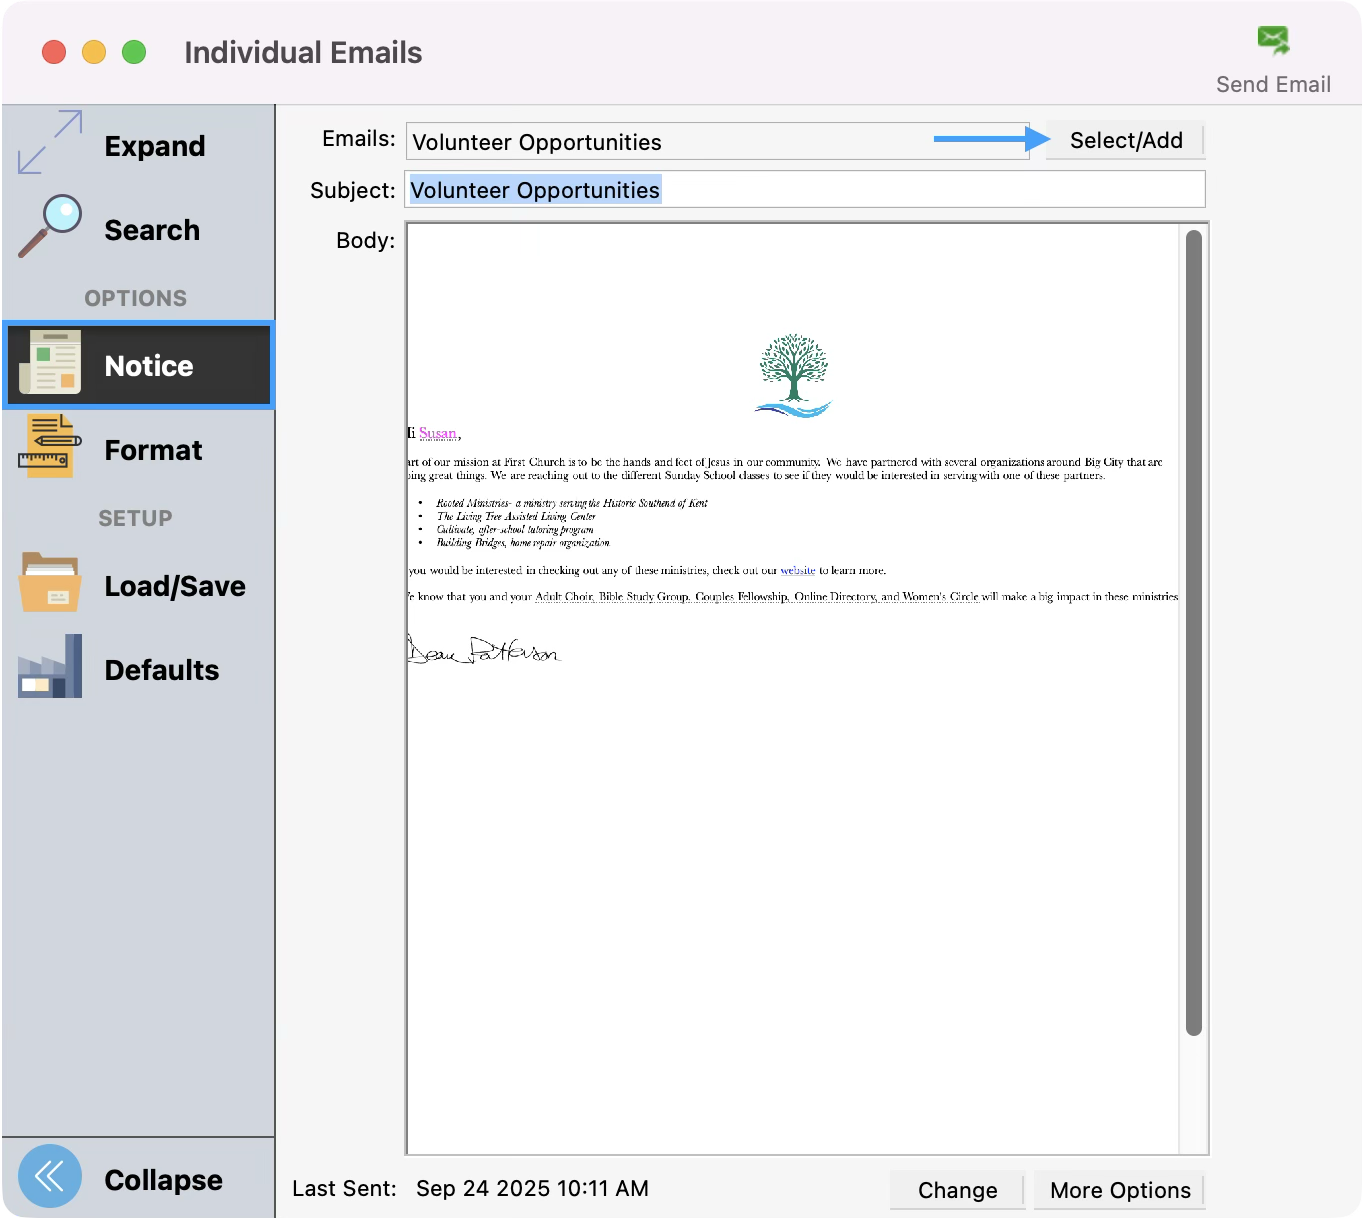Click the Expand arrows icon in sidebar
The image size is (1362, 1218).
50,142
